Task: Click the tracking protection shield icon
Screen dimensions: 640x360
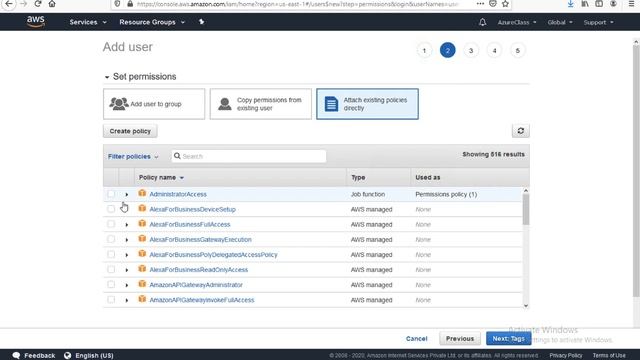Action: tap(118, 4)
